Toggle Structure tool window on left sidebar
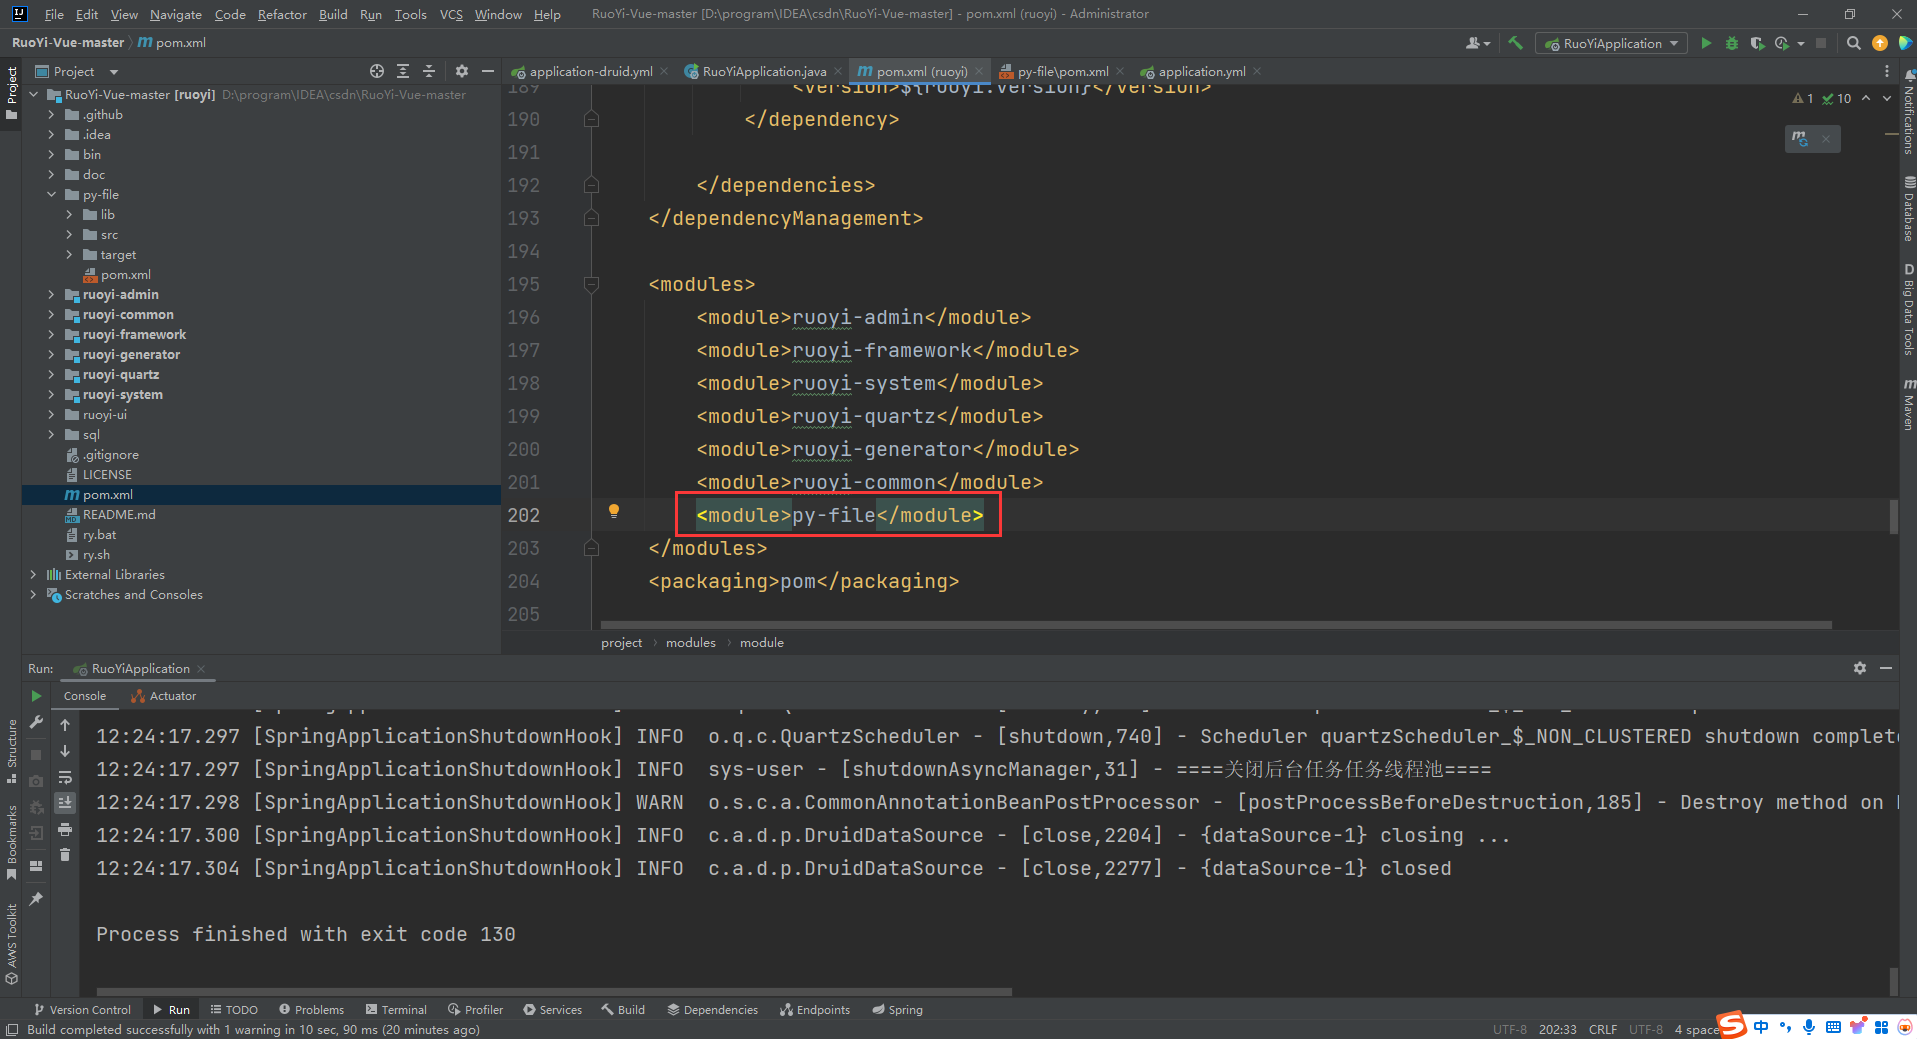This screenshot has height=1039, width=1917. (11, 750)
